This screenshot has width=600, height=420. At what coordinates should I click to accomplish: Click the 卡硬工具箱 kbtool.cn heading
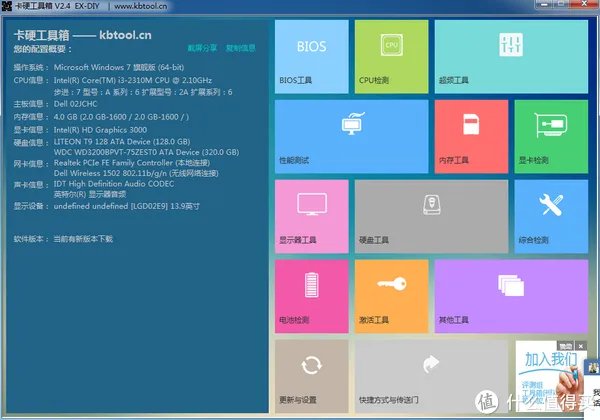coord(83,35)
